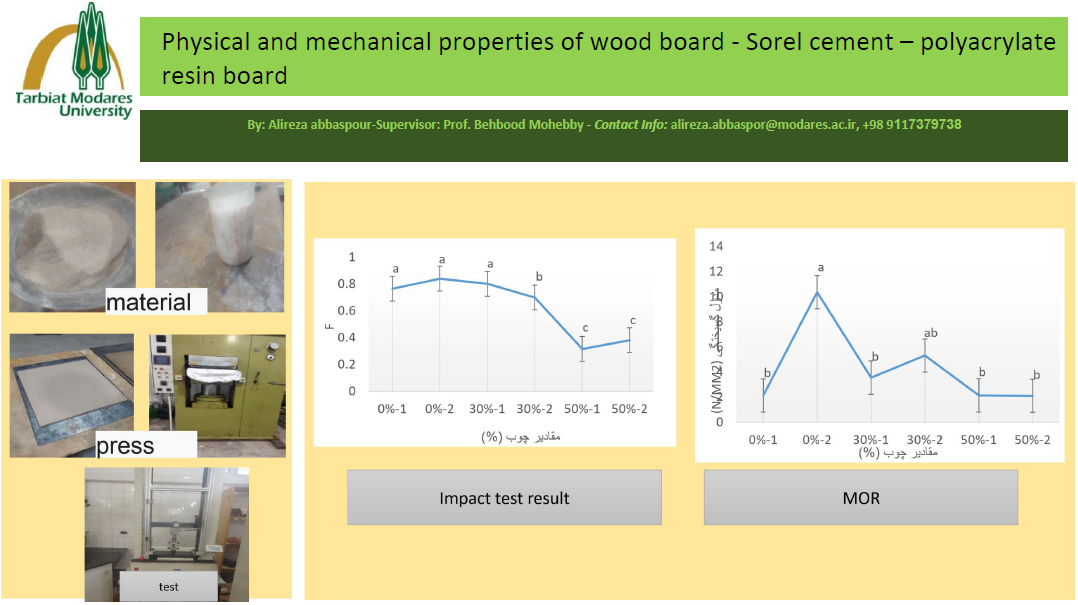Viewport: 1078px width, 605px height.
Task: Click the "MOR" gray button
Action: (x=860, y=498)
